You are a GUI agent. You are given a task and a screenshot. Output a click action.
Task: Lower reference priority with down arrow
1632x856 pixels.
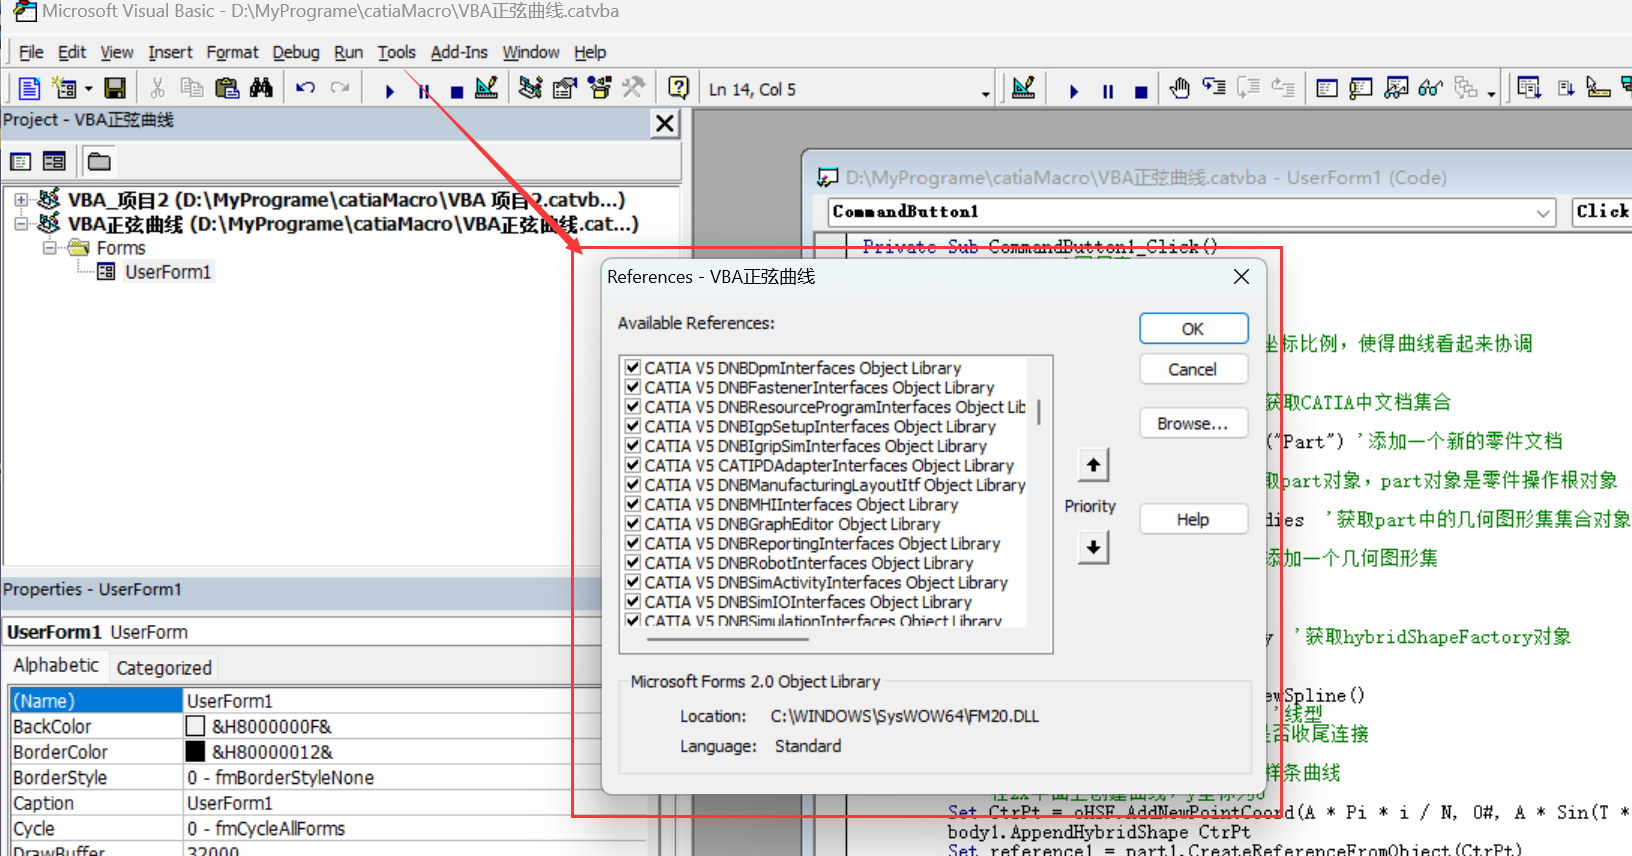1093,547
